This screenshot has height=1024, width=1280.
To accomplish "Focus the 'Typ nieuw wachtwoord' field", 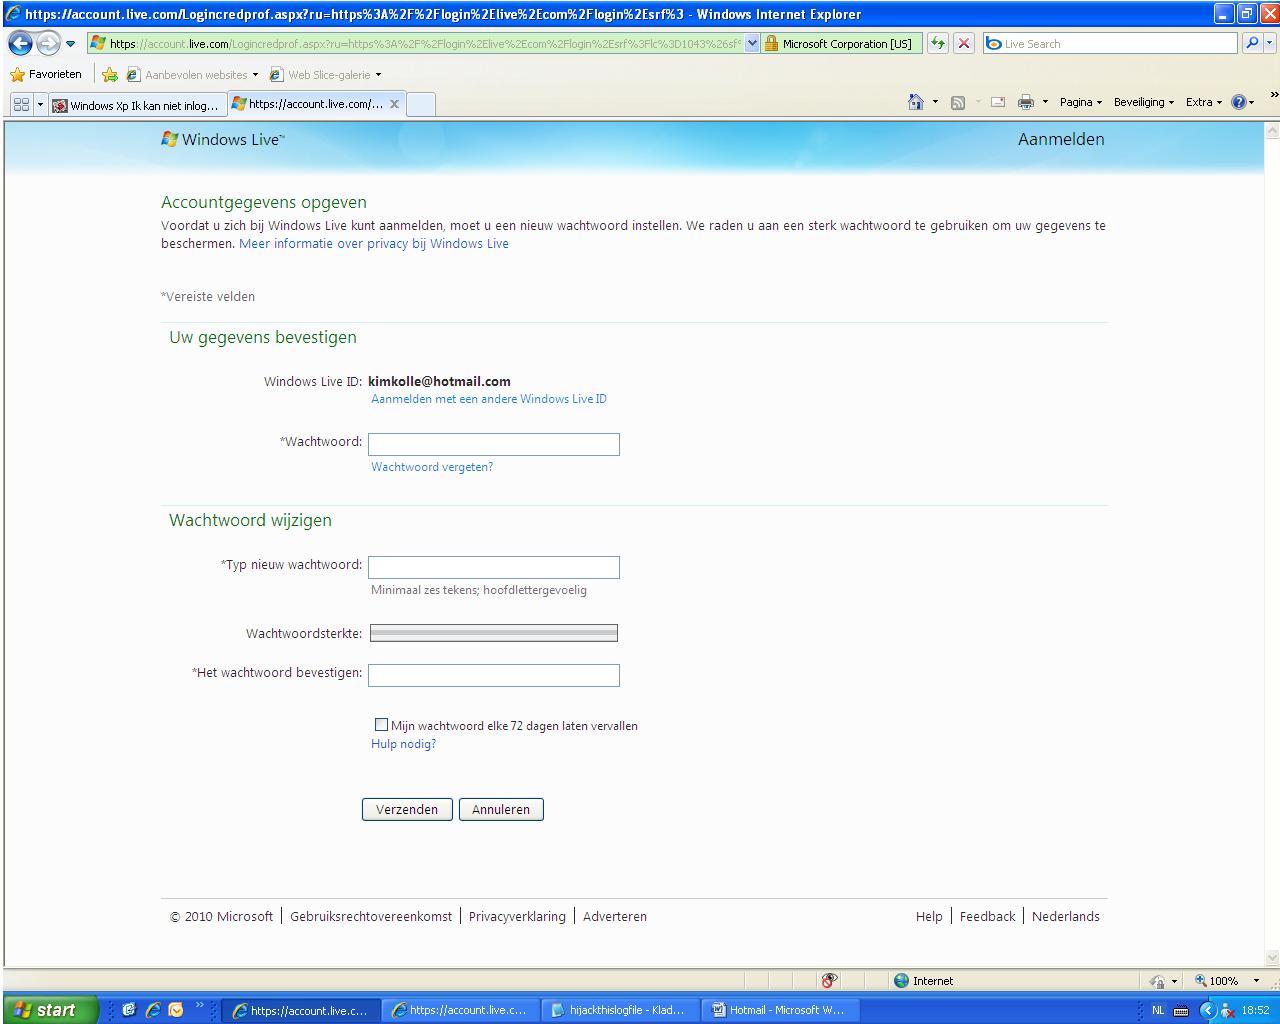I will coord(494,567).
